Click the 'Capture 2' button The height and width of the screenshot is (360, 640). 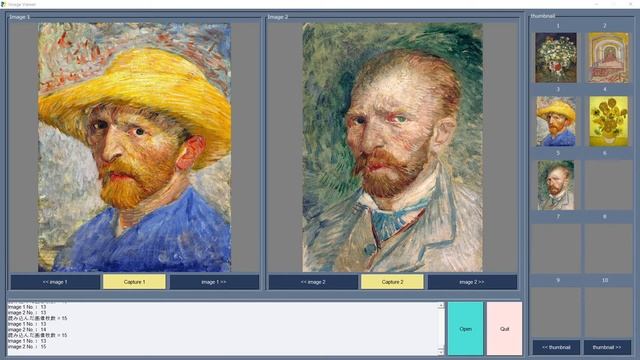tap(392, 282)
